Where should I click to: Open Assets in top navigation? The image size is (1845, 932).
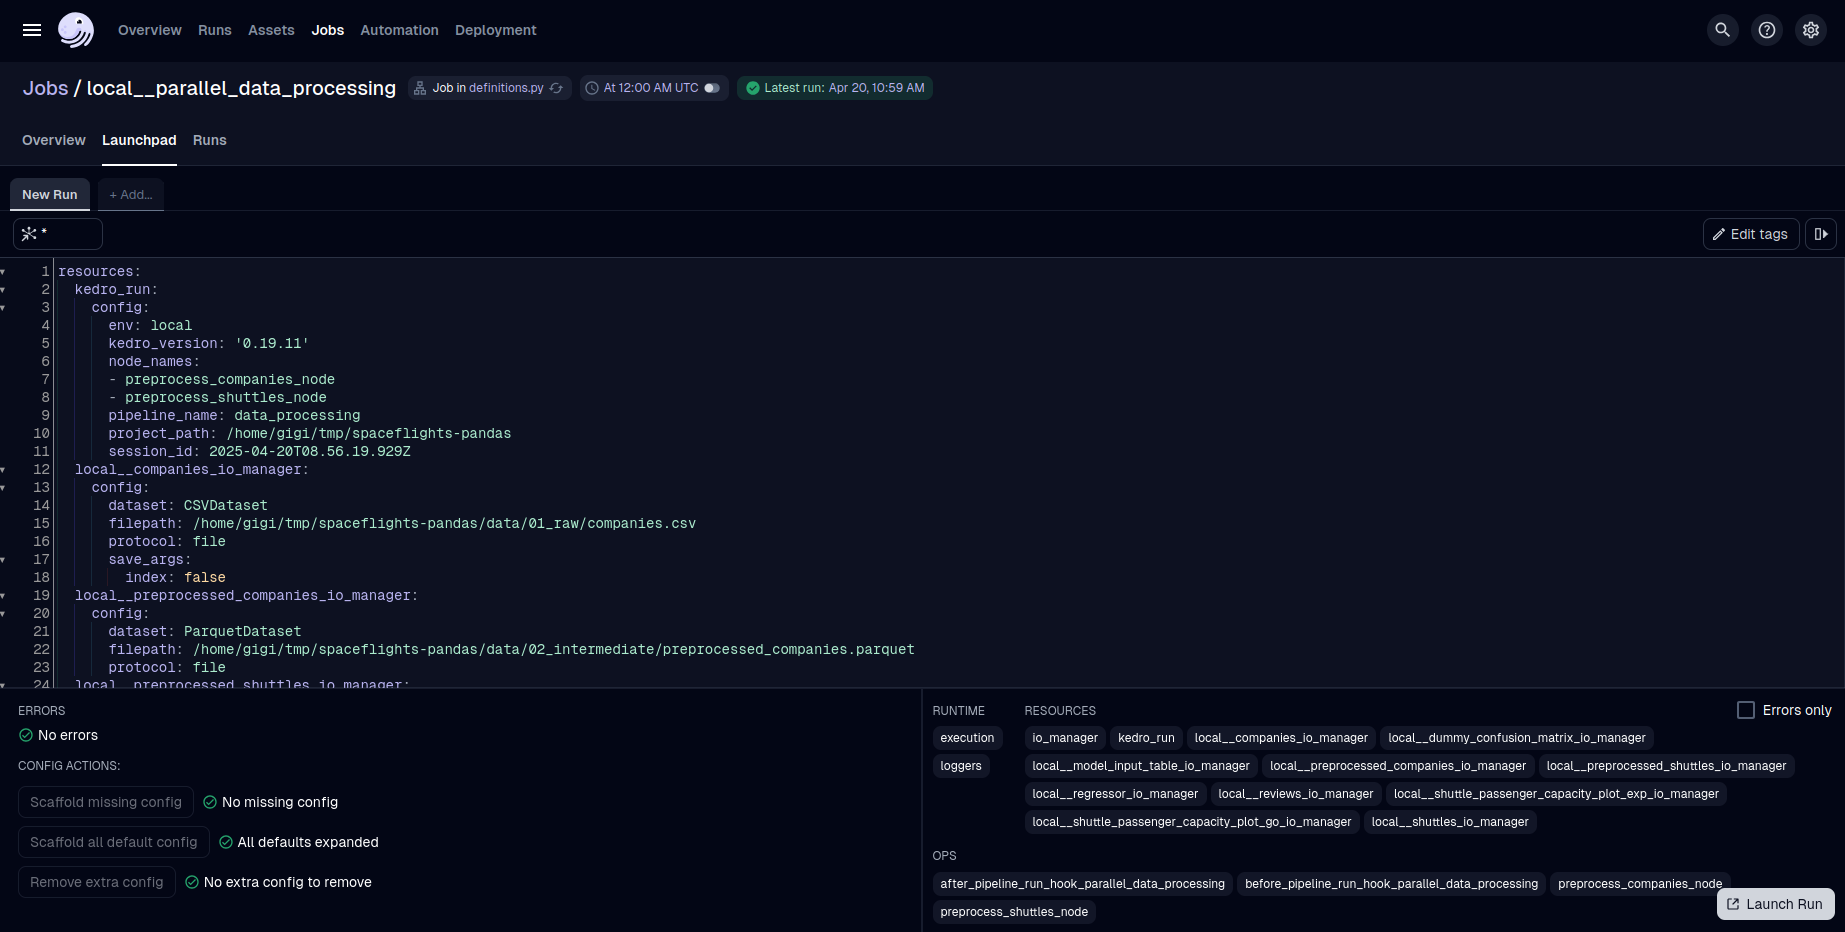(272, 30)
